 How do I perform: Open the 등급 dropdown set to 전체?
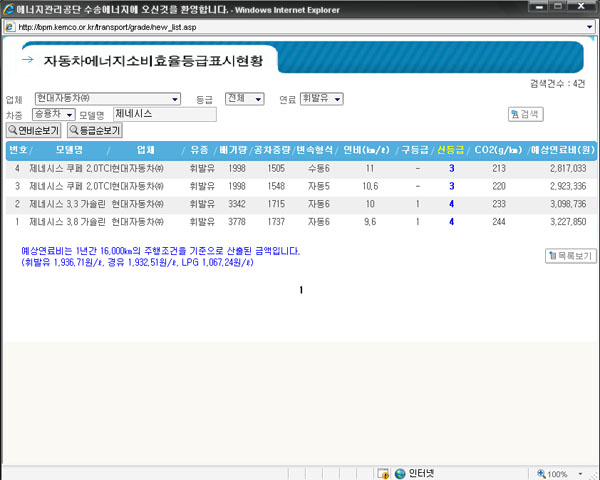[x=245, y=99]
